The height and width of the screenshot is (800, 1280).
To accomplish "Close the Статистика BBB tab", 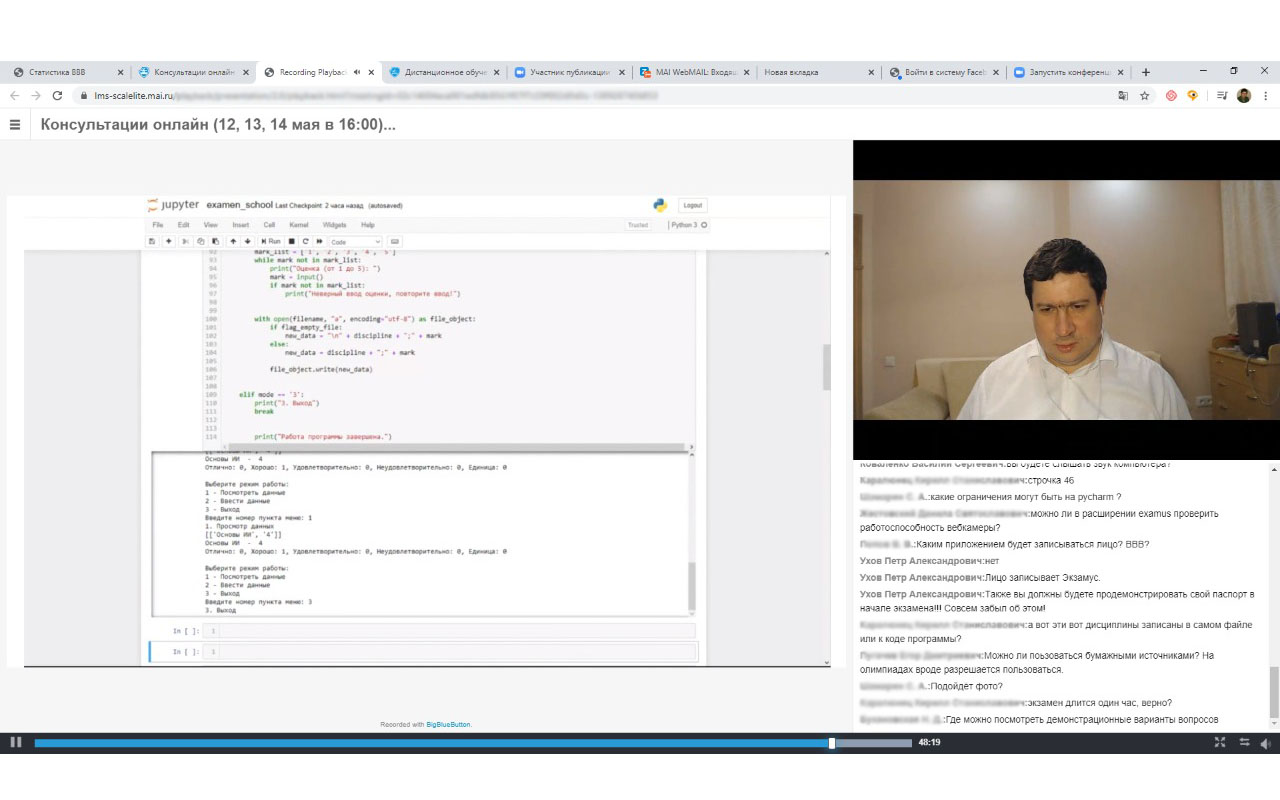I will pyautogui.click(x=121, y=72).
